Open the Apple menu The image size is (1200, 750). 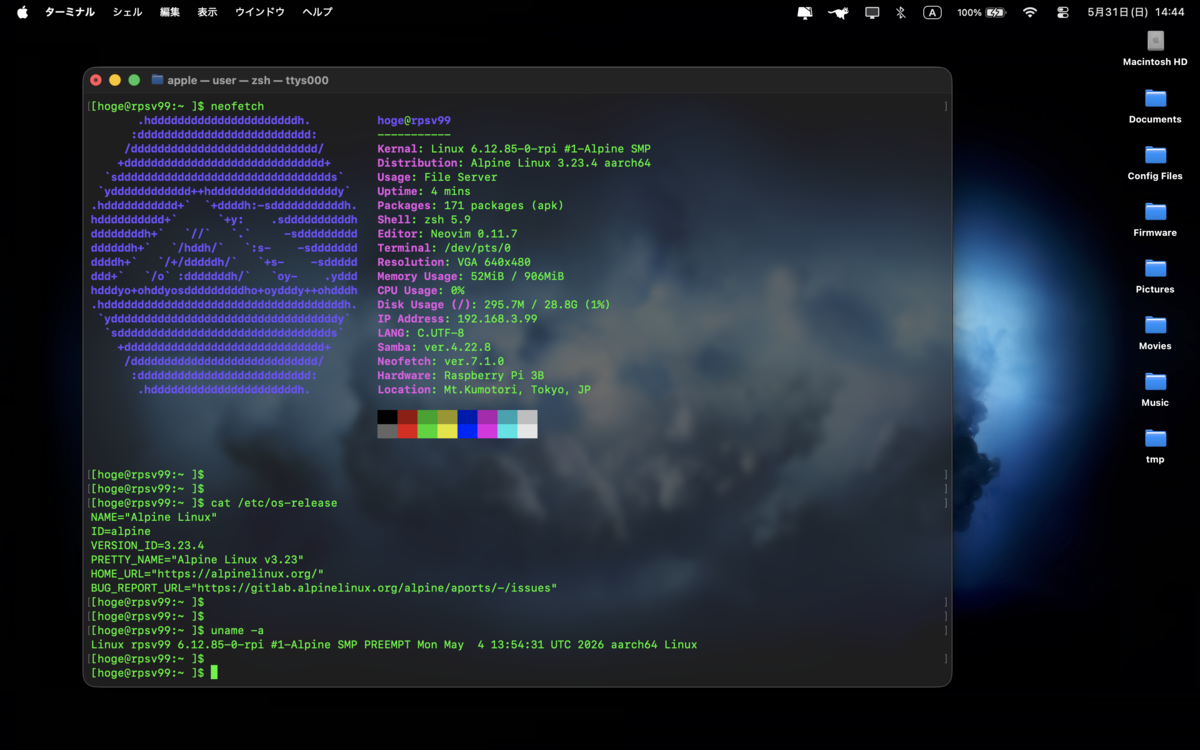[x=22, y=12]
